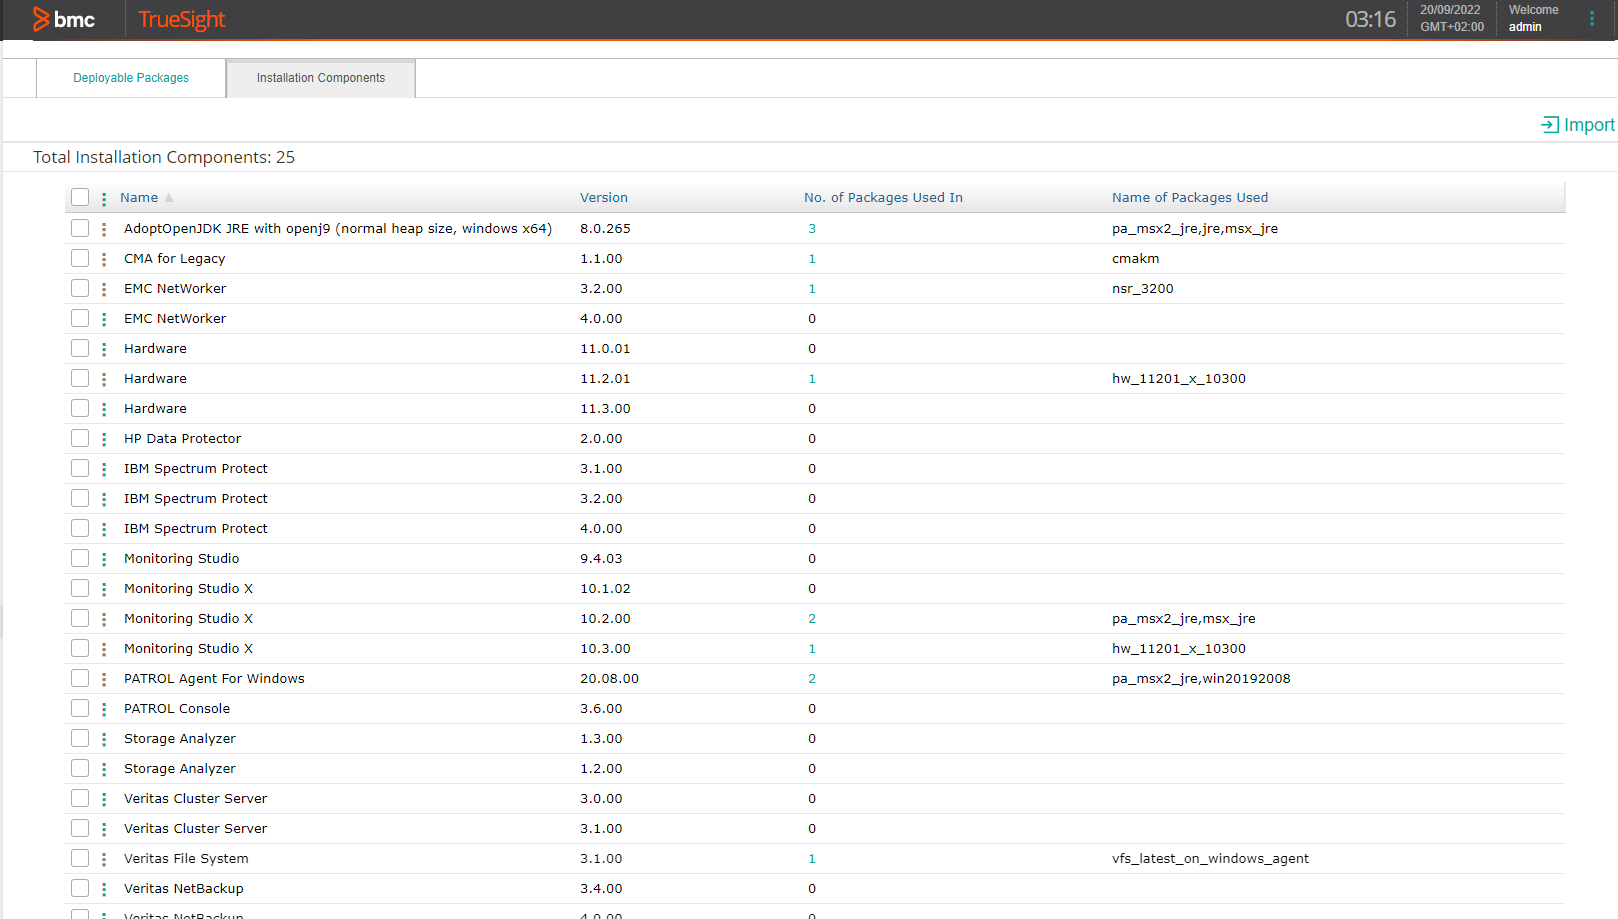This screenshot has width=1618, height=919.
Task: Click the Import arrow icon
Action: pyautogui.click(x=1550, y=125)
